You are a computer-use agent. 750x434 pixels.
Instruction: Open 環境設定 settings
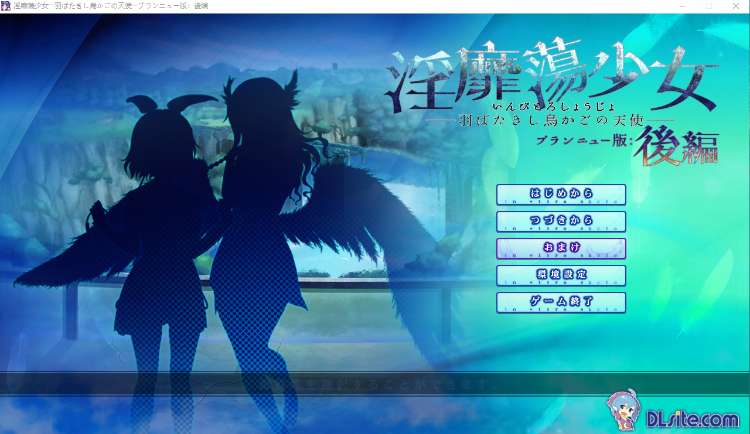pyautogui.click(x=561, y=275)
